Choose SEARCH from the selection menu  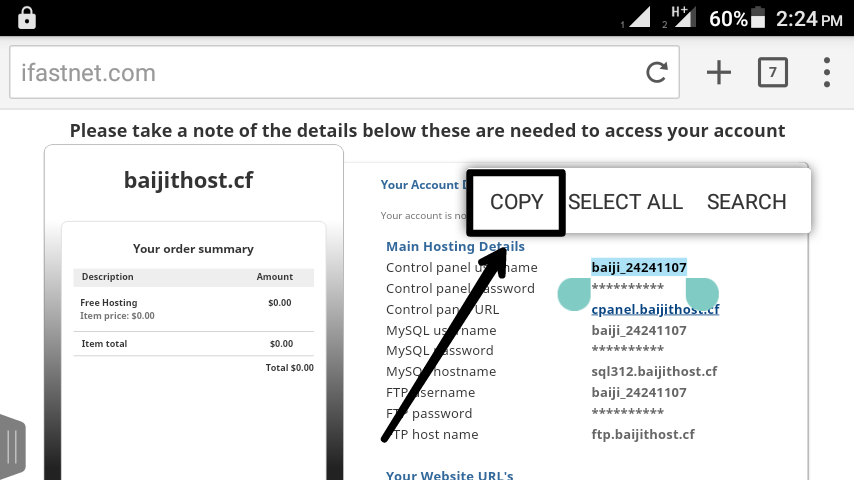[746, 202]
